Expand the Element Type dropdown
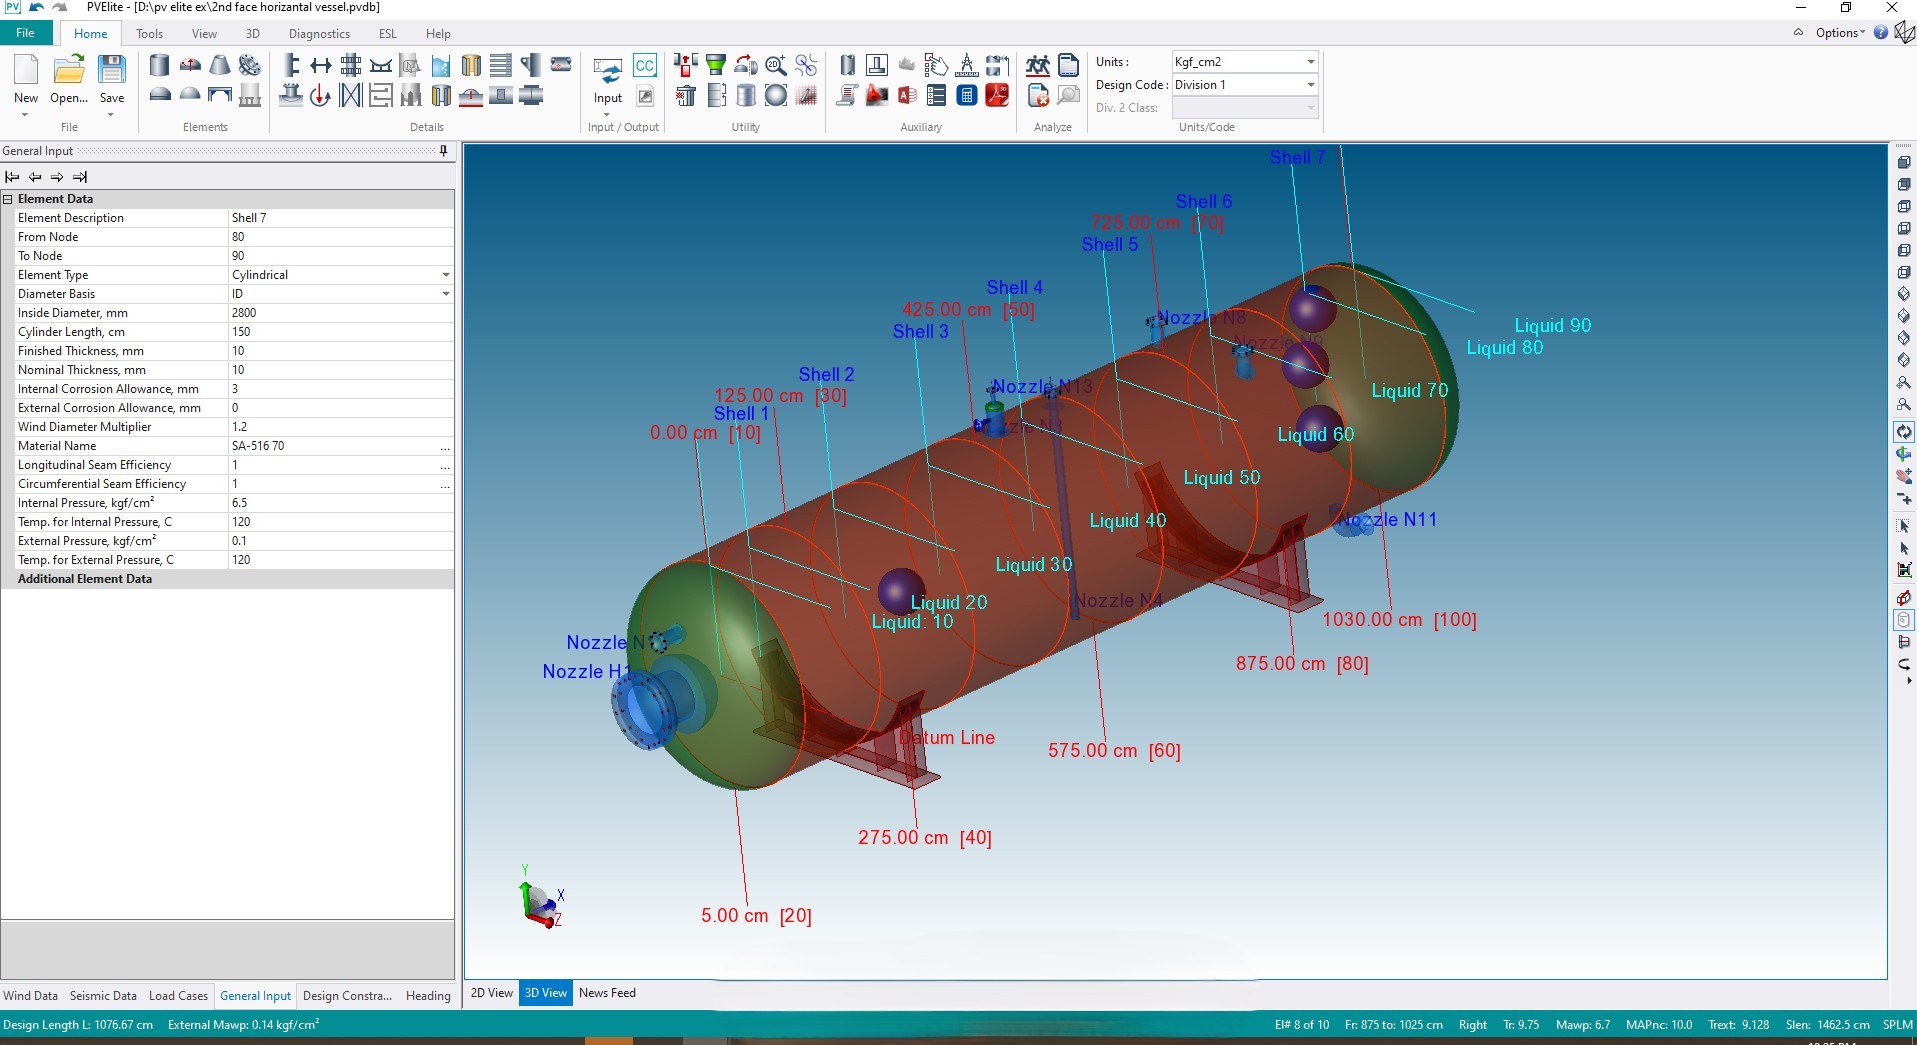Viewport: 1917px width, 1045px height. click(445, 275)
